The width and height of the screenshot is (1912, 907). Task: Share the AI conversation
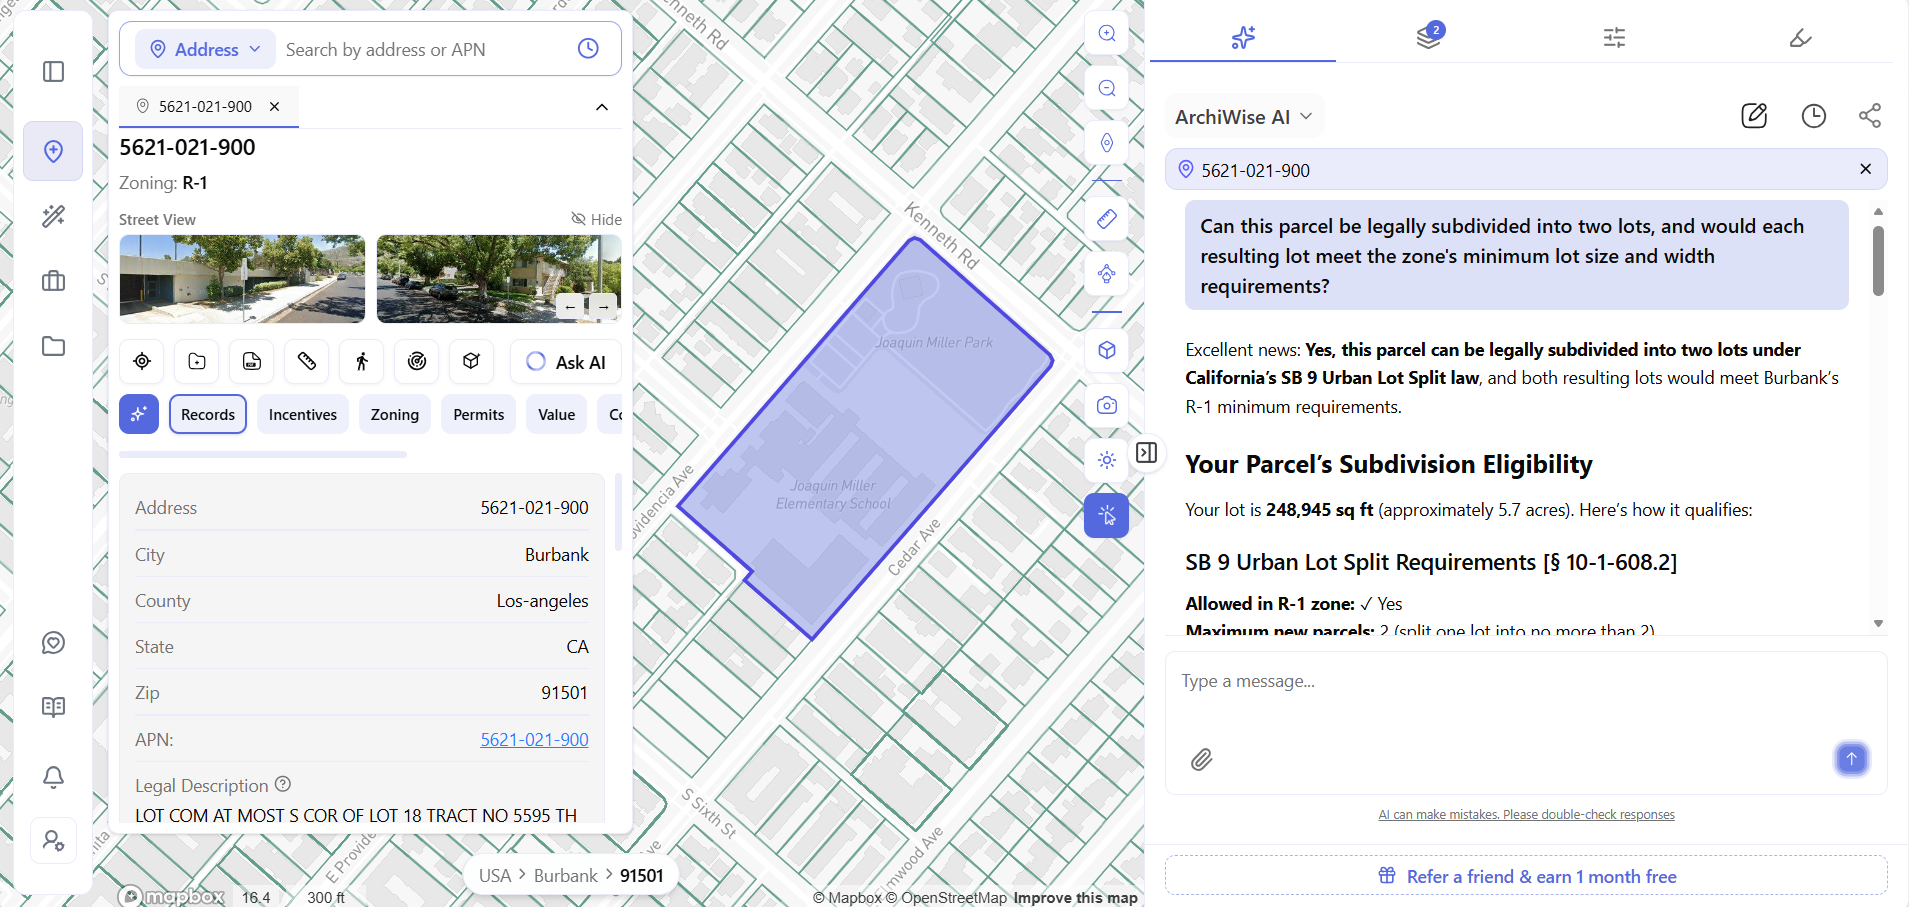point(1870,116)
